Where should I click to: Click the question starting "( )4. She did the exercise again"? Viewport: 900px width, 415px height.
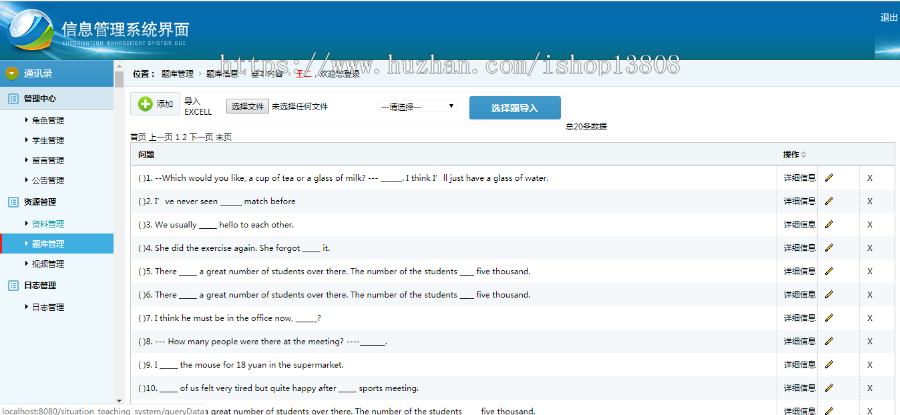tap(234, 248)
